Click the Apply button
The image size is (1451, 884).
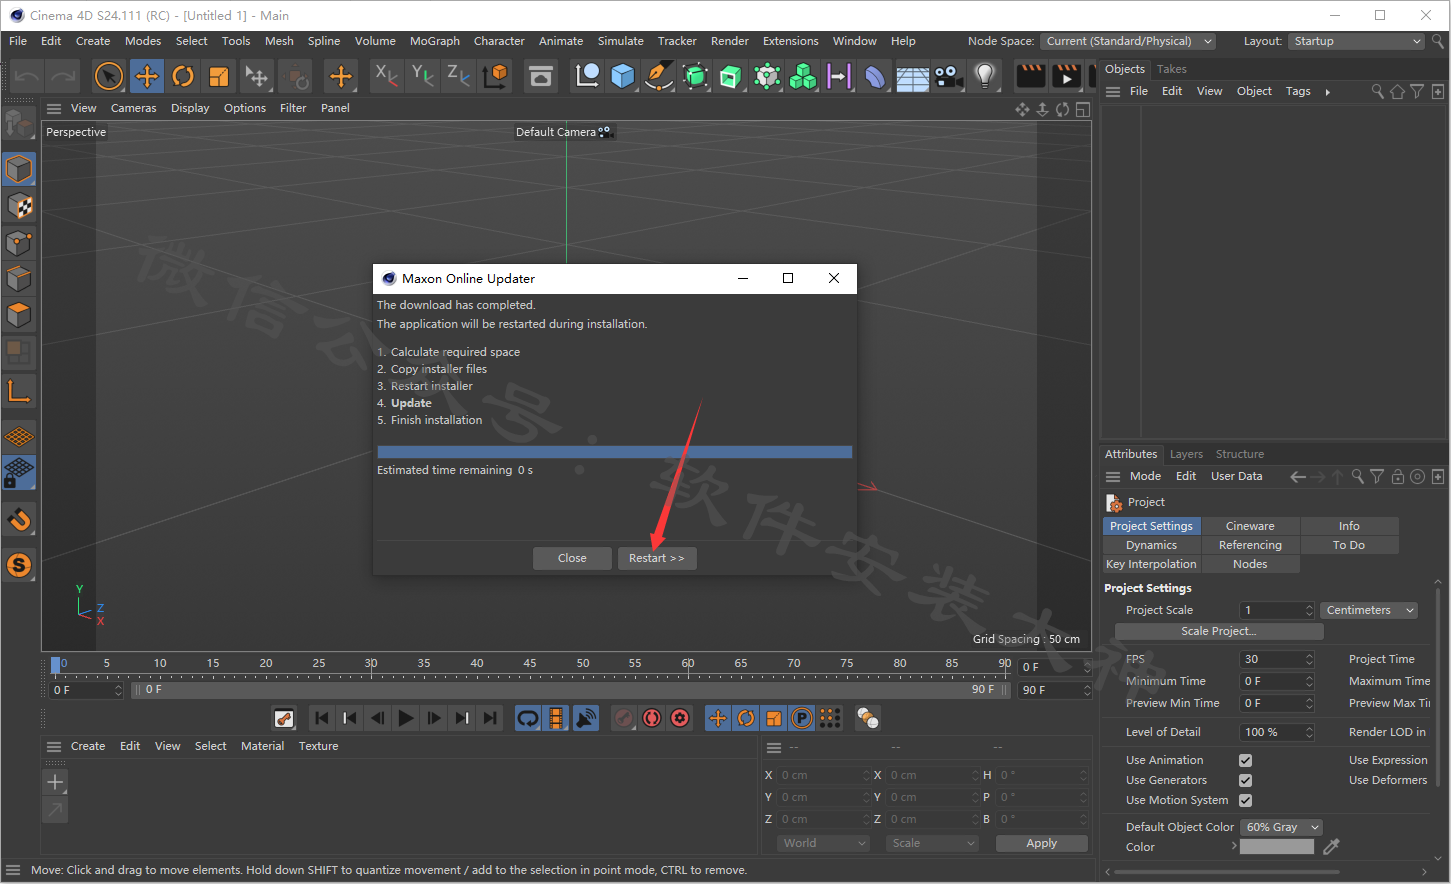coord(1041,843)
